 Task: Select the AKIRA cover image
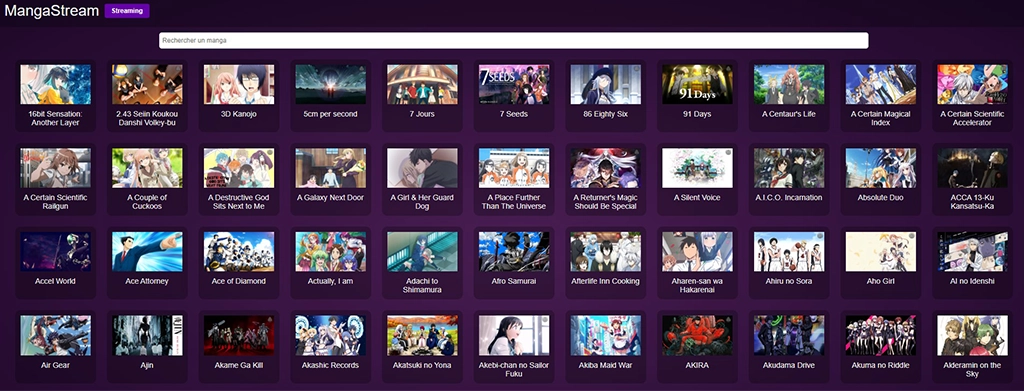click(697, 336)
